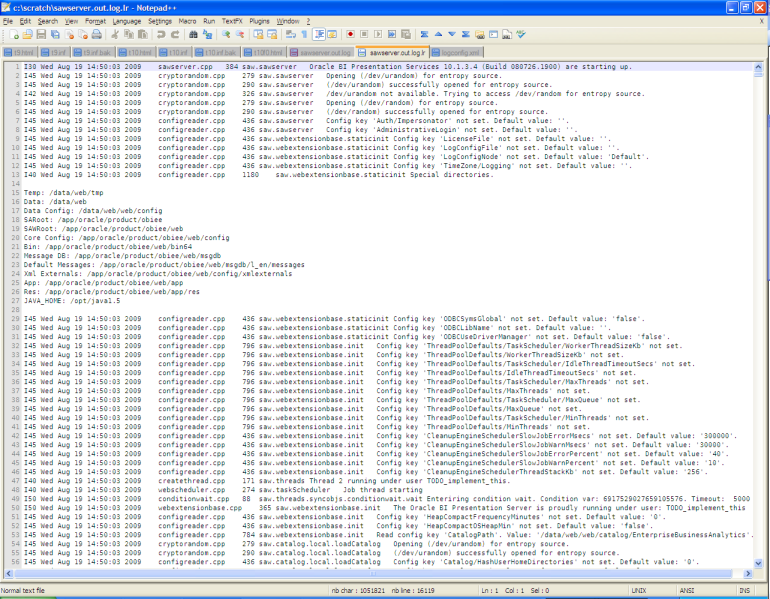Click the Save file toolbar icon
Image resolution: width=770 pixels, height=599 pixels.
coord(39,35)
